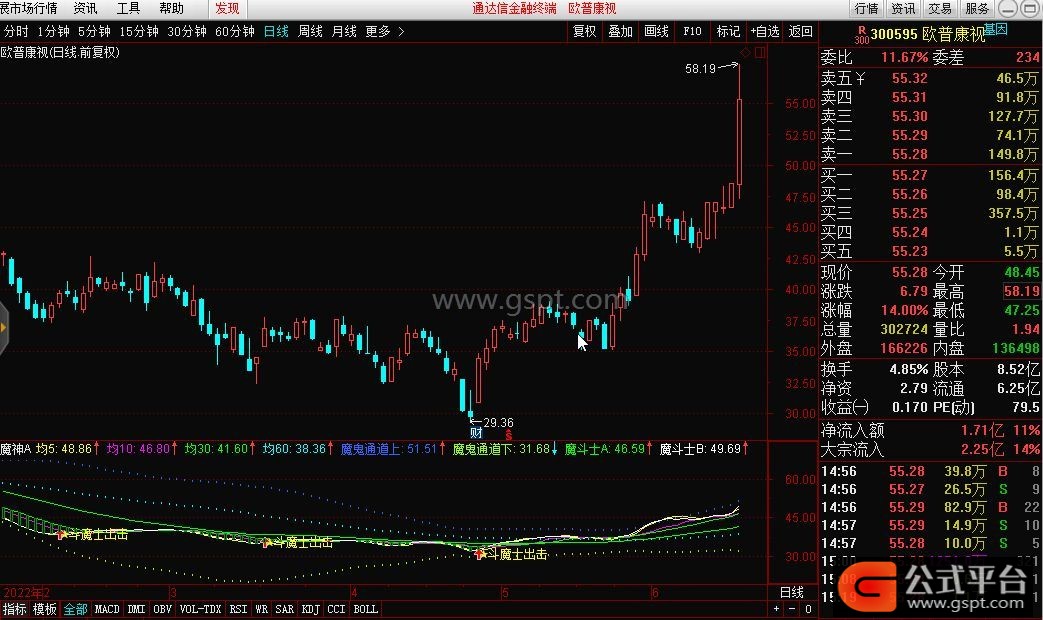Switch to the 30分钟 period
This screenshot has height=620, width=1043.
[x=187, y=31]
